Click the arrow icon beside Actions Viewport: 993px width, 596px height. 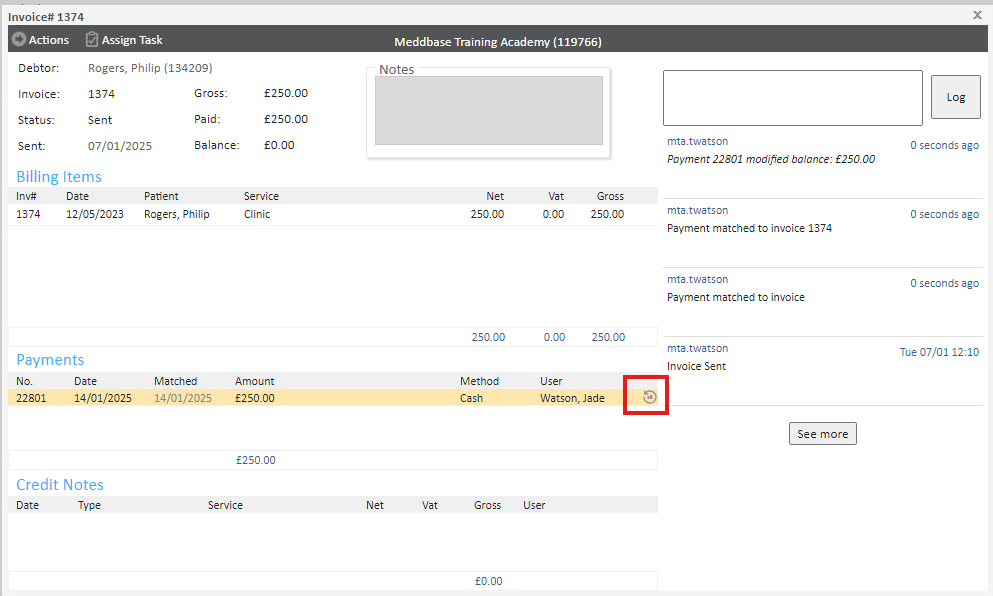tap(18, 40)
